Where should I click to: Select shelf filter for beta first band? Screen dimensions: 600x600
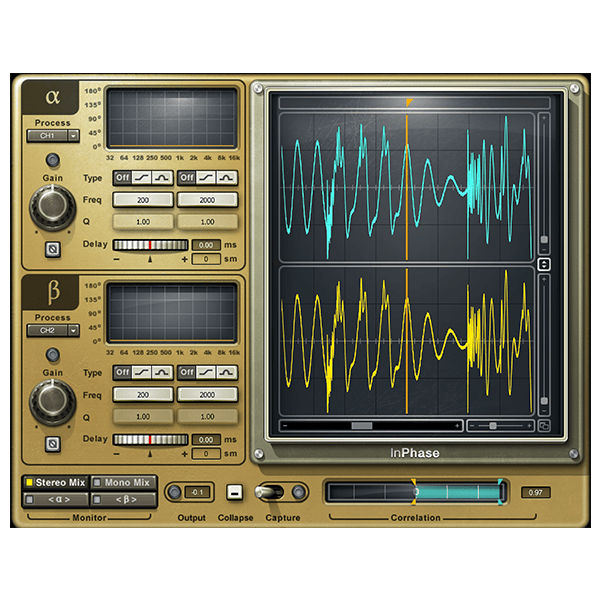tap(142, 372)
